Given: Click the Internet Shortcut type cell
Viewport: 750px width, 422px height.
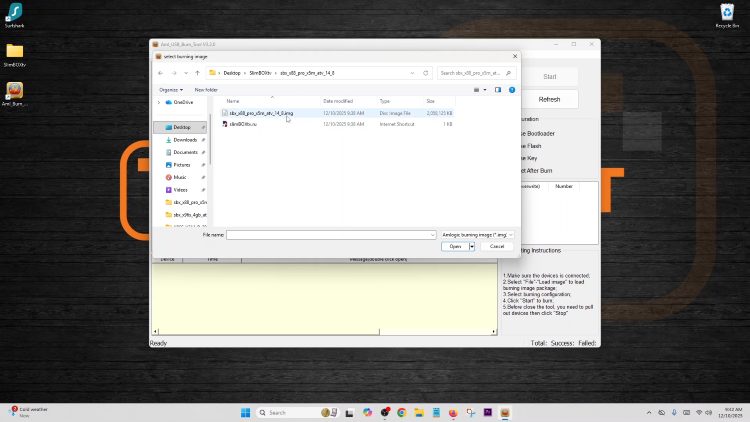Looking at the screenshot, I should tap(397, 124).
